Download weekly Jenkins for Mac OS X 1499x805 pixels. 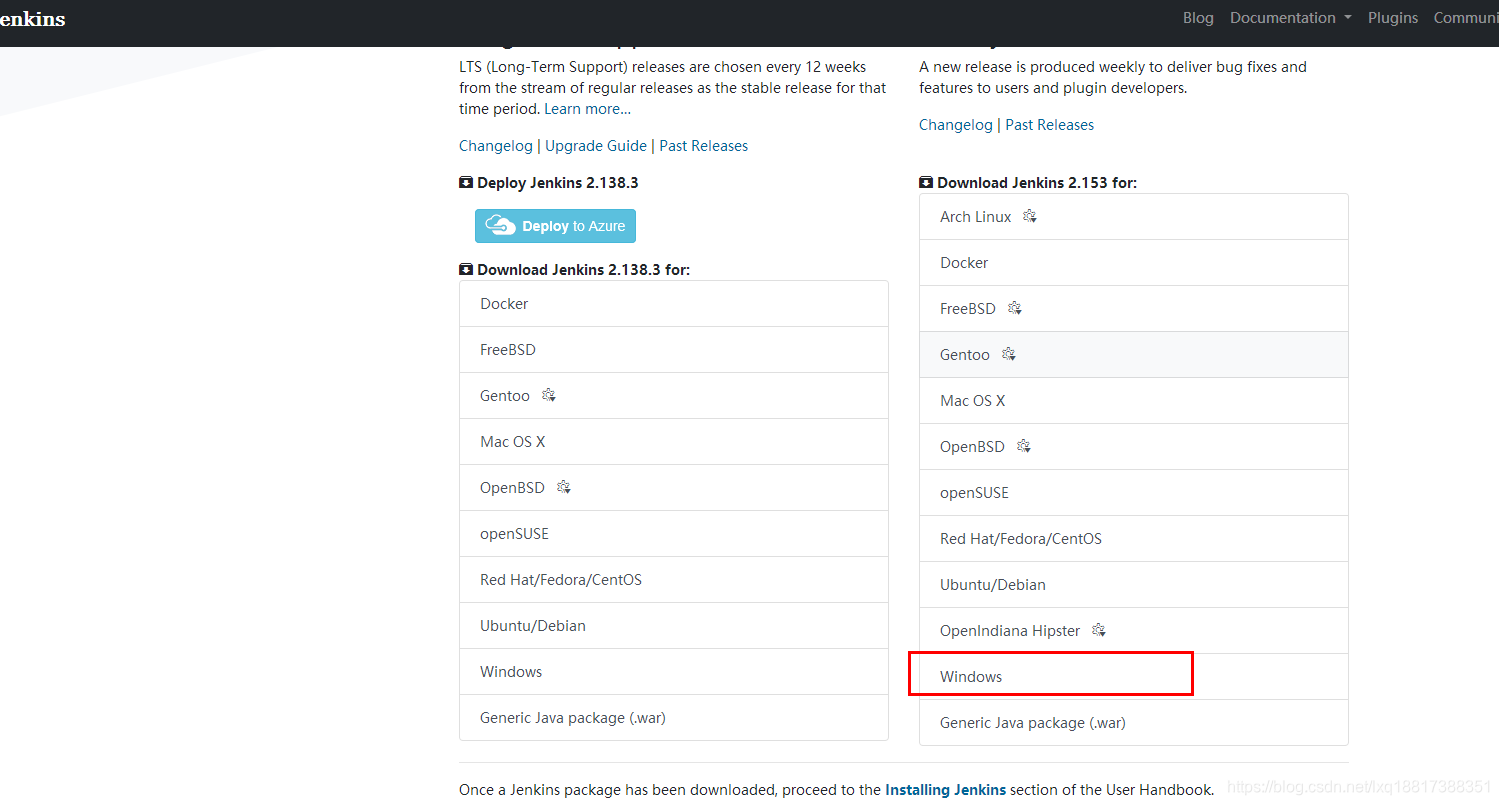tap(1134, 401)
